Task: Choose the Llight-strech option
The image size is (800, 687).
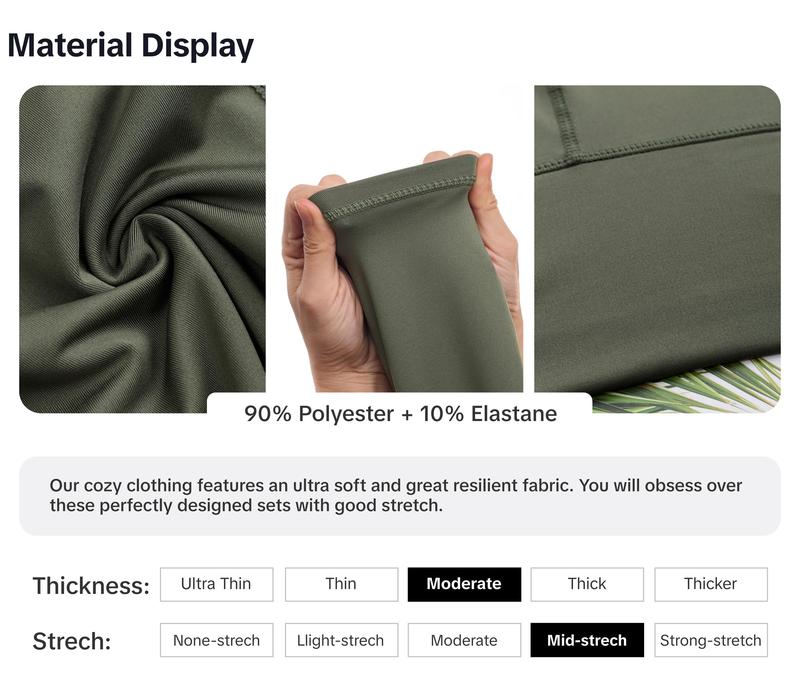Action: click(341, 640)
